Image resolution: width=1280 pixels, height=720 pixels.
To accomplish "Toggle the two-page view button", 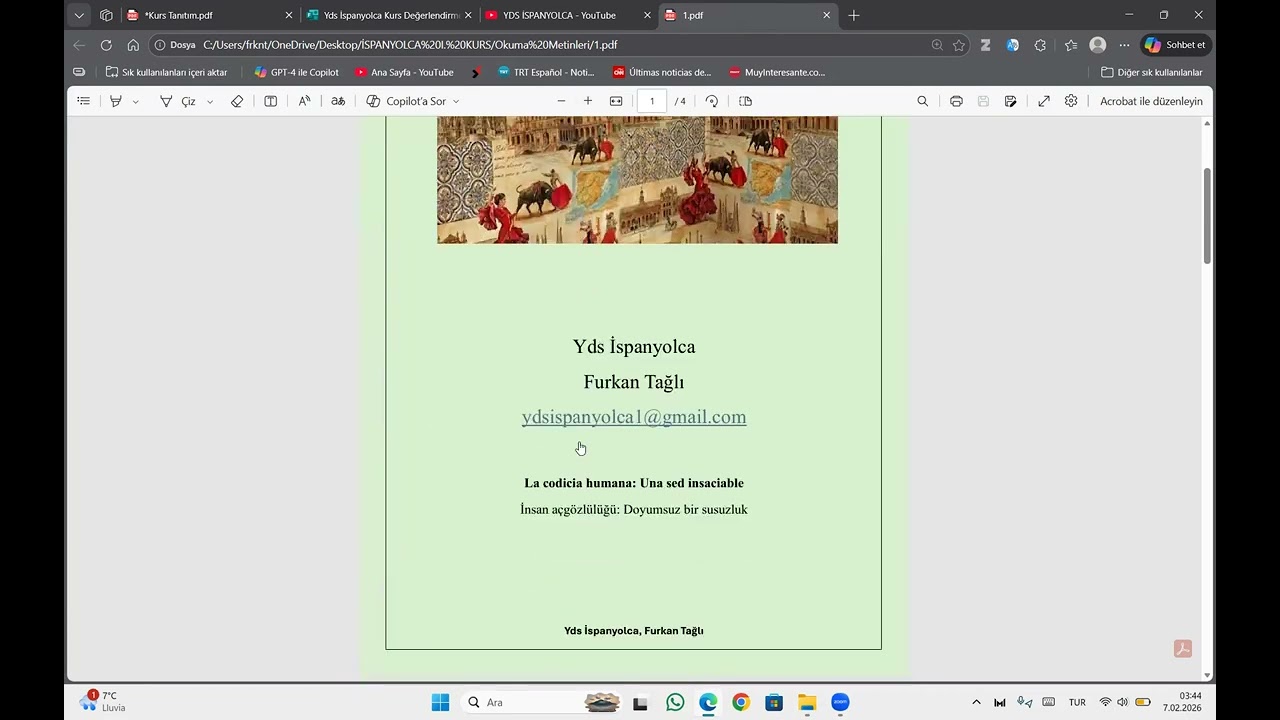I will tap(745, 101).
